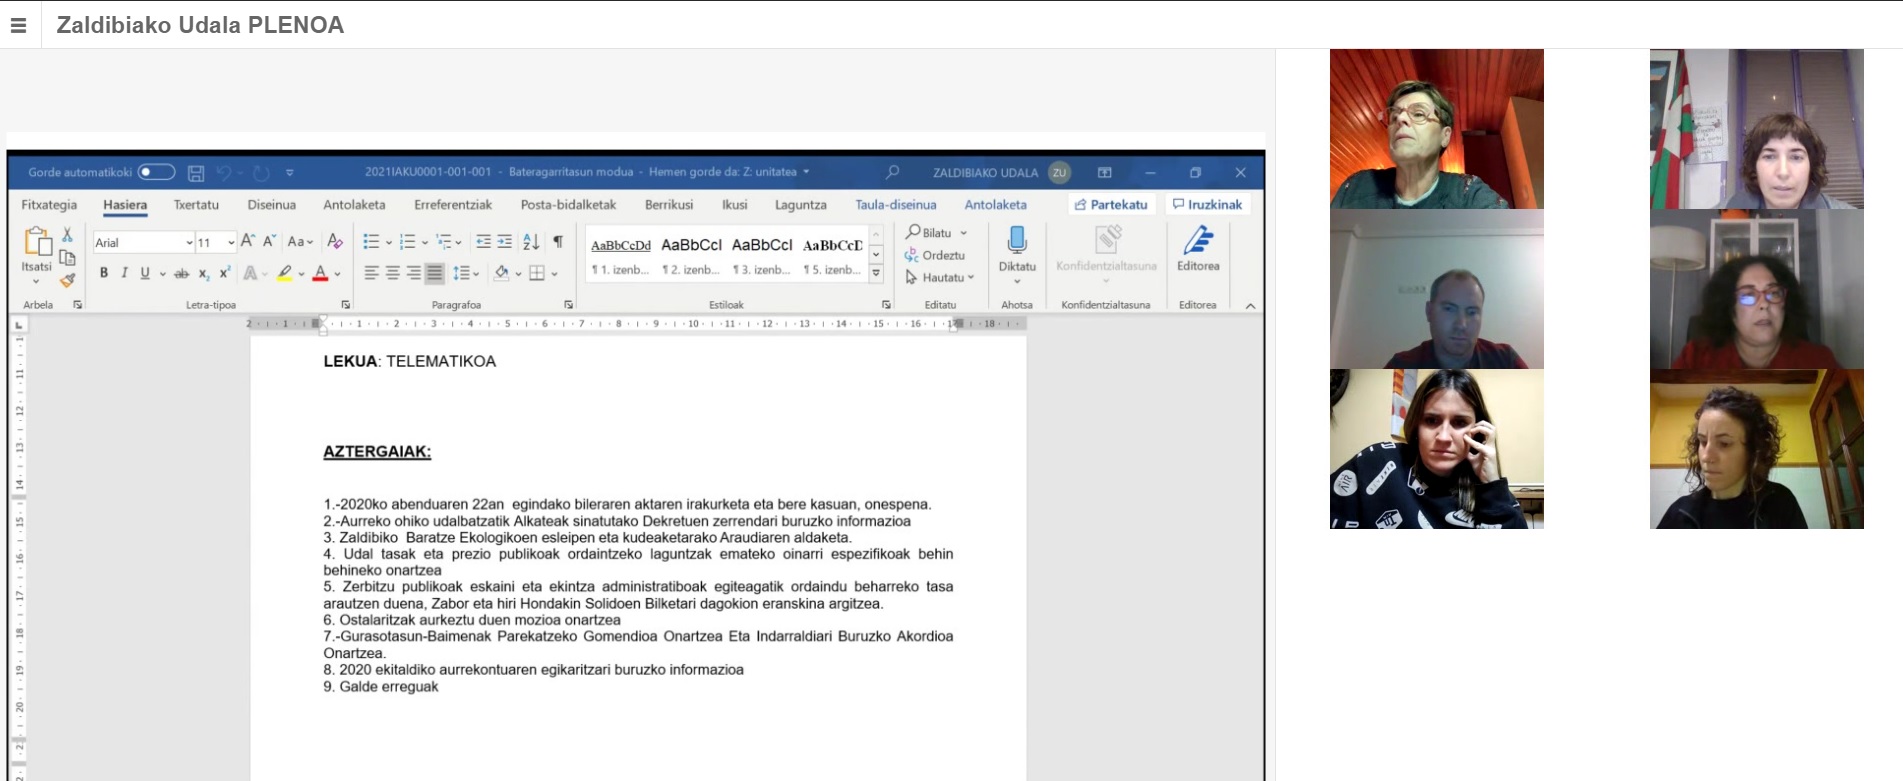Viewport: 1903px width, 781px height.
Task: Click the Partekatu share button
Action: click(1111, 205)
